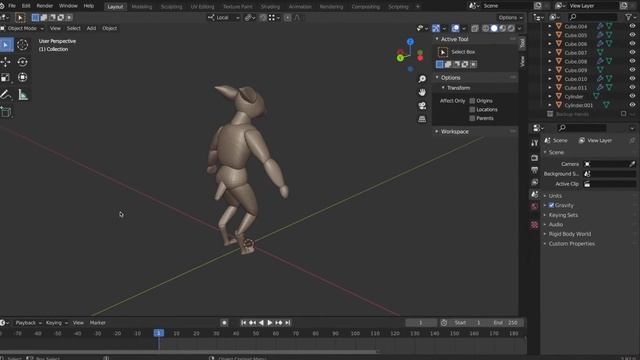The image size is (640, 360).
Task: Click the End frame field
Action: pos(506,323)
